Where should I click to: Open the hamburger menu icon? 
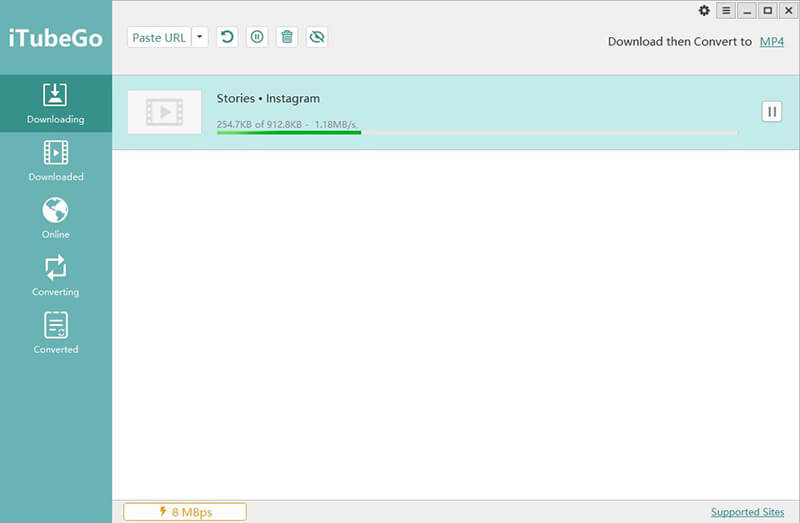[726, 11]
